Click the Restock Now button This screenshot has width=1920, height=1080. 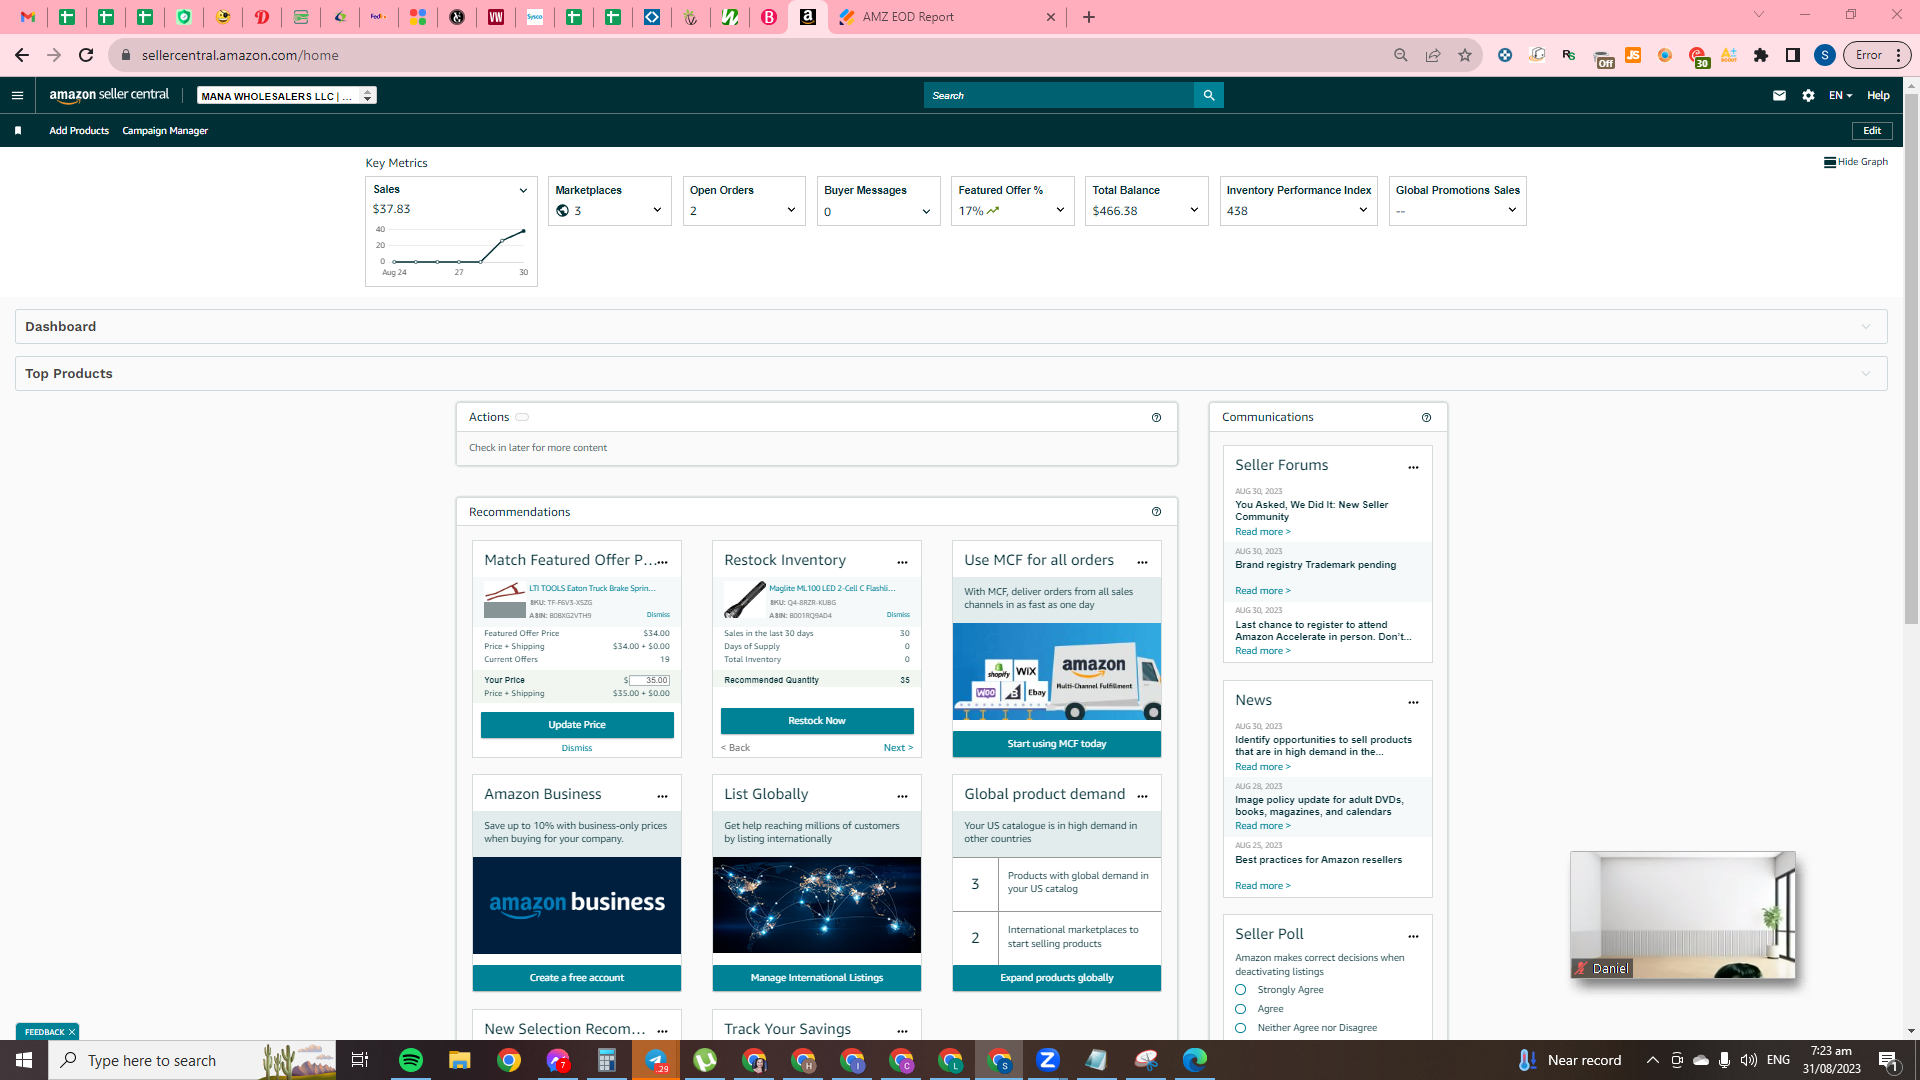click(x=817, y=721)
